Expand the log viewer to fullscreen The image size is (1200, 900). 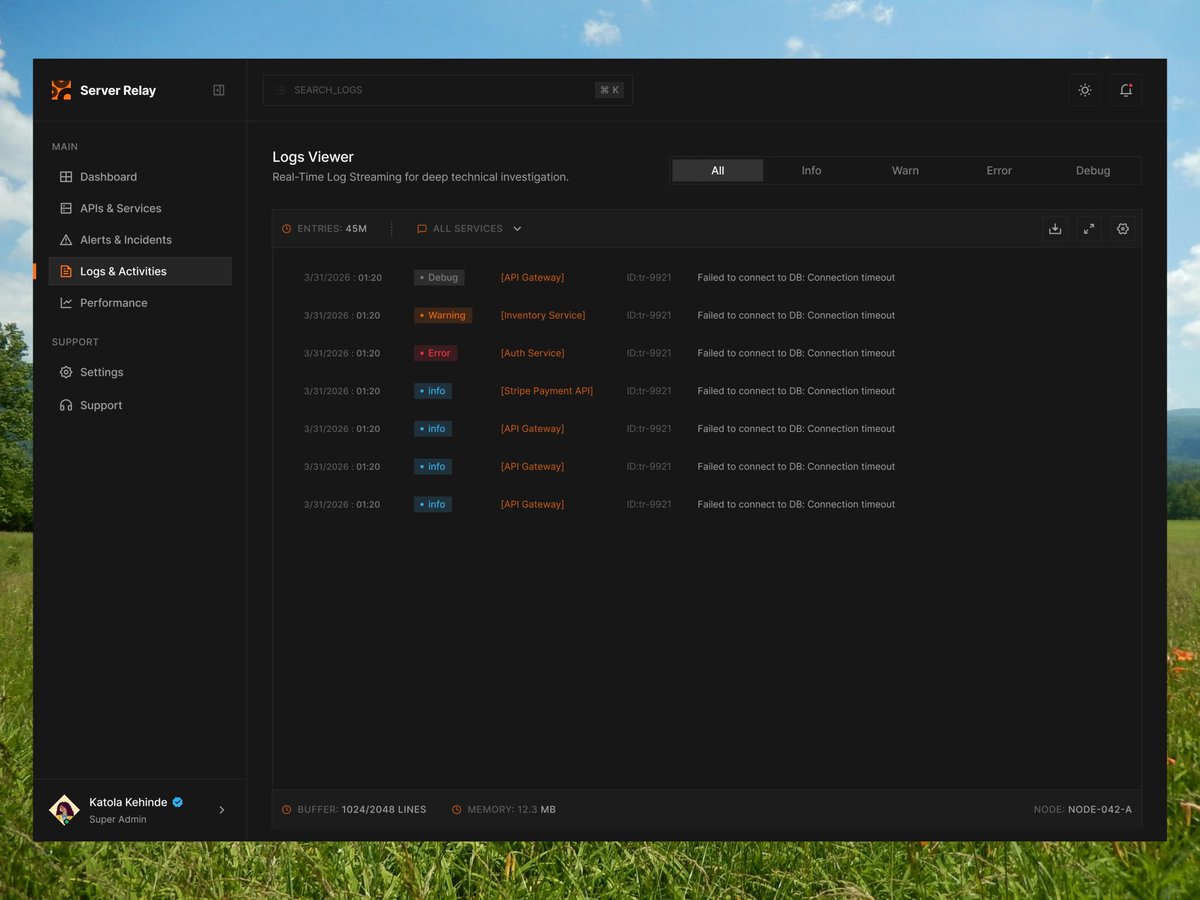click(x=1089, y=229)
